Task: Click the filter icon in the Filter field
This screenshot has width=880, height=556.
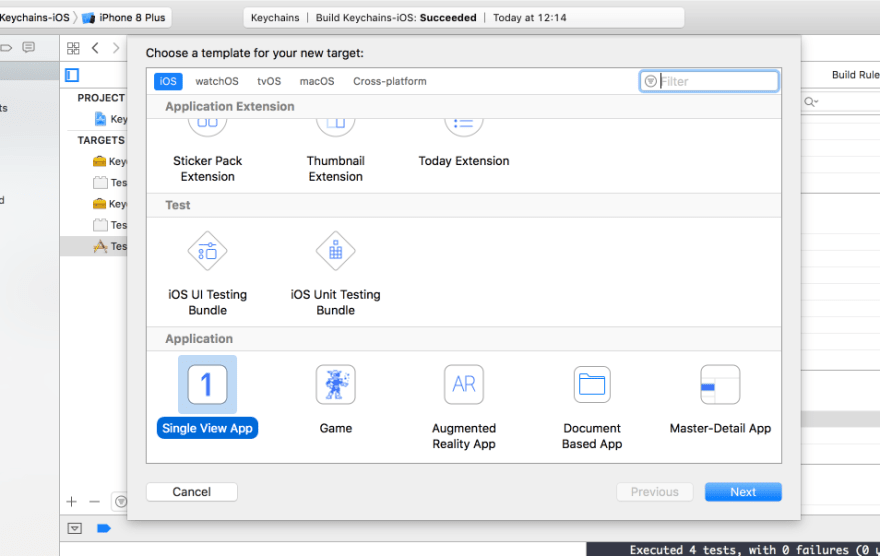Action: [x=650, y=81]
